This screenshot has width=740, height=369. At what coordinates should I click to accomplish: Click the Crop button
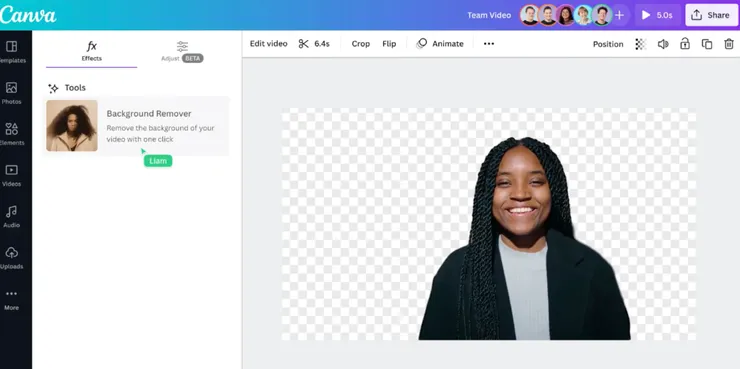[361, 43]
